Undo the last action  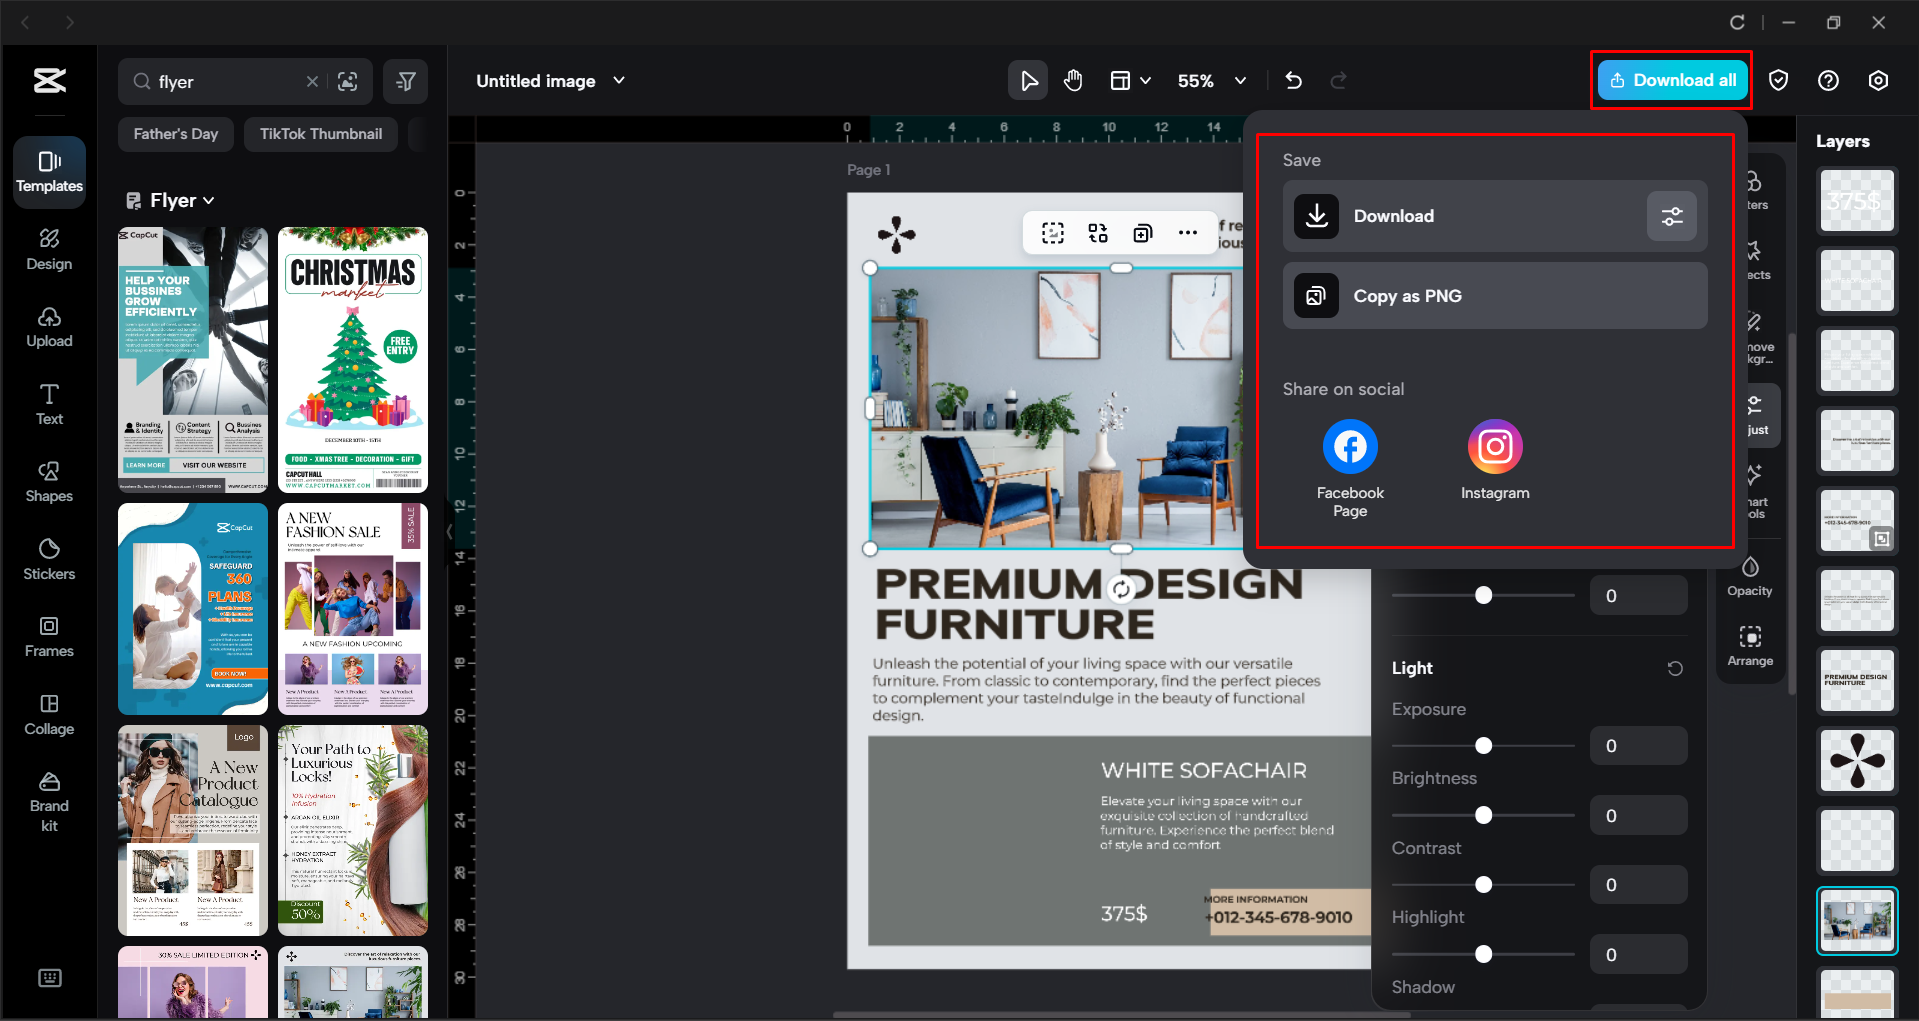1293,80
